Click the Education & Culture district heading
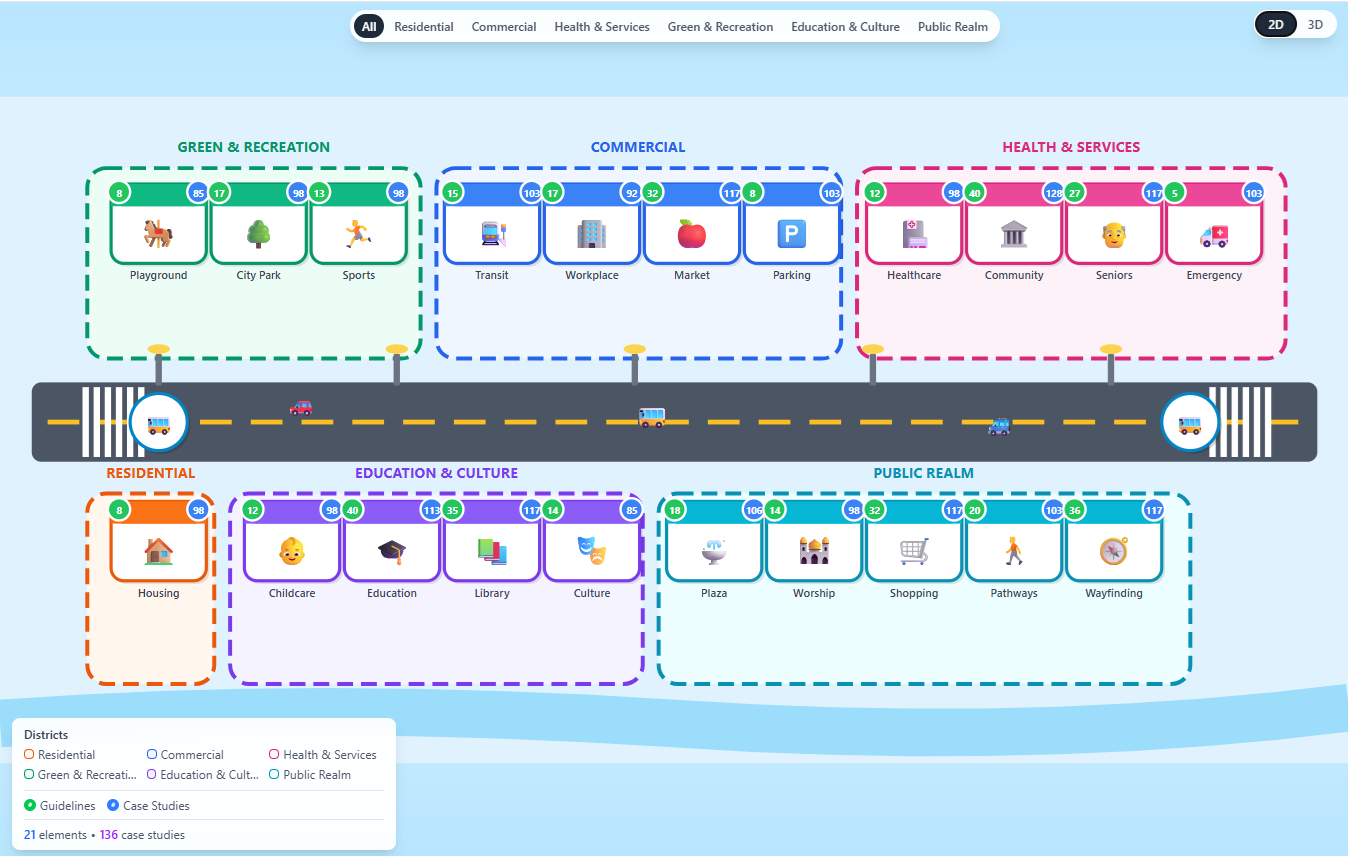 pyautogui.click(x=436, y=473)
